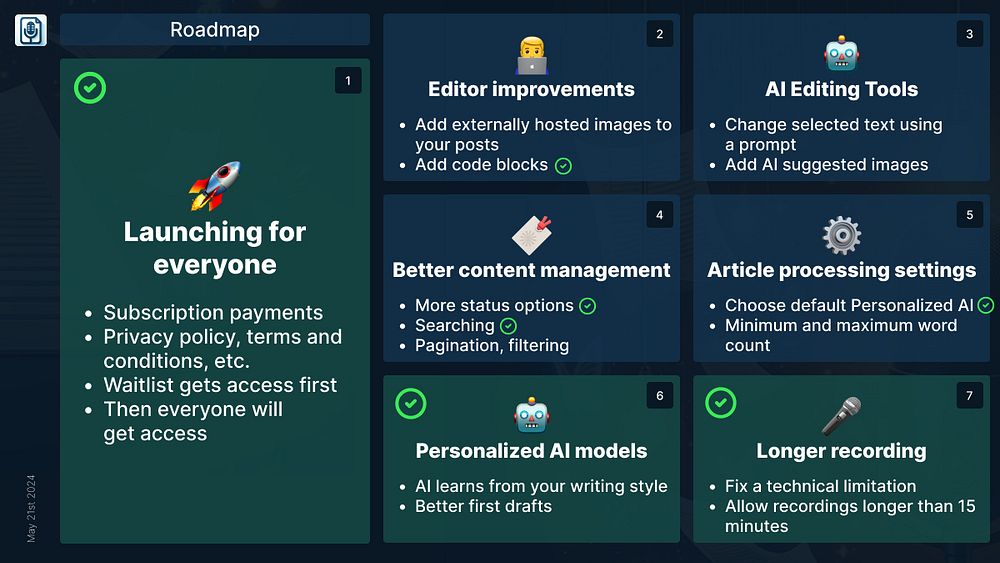This screenshot has height=563, width=1000.
Task: Click the robot icon above Personalized AI models
Action: tap(531, 416)
